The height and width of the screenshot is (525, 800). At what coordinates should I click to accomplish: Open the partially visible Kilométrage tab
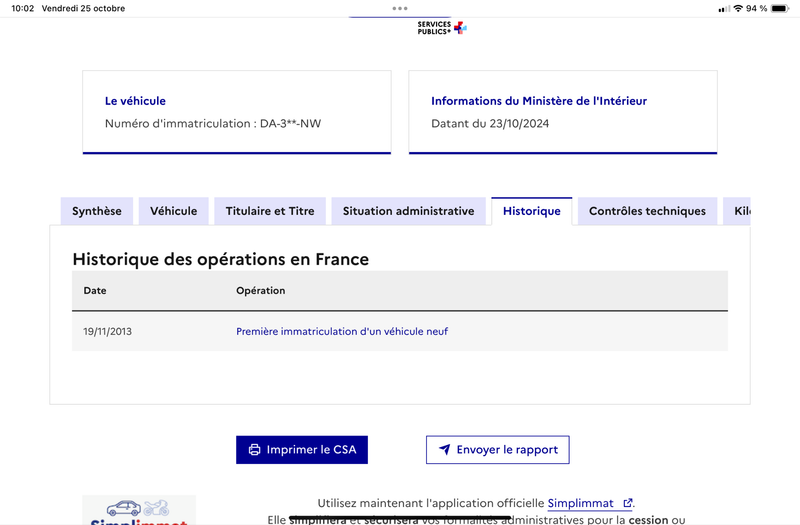(x=737, y=211)
